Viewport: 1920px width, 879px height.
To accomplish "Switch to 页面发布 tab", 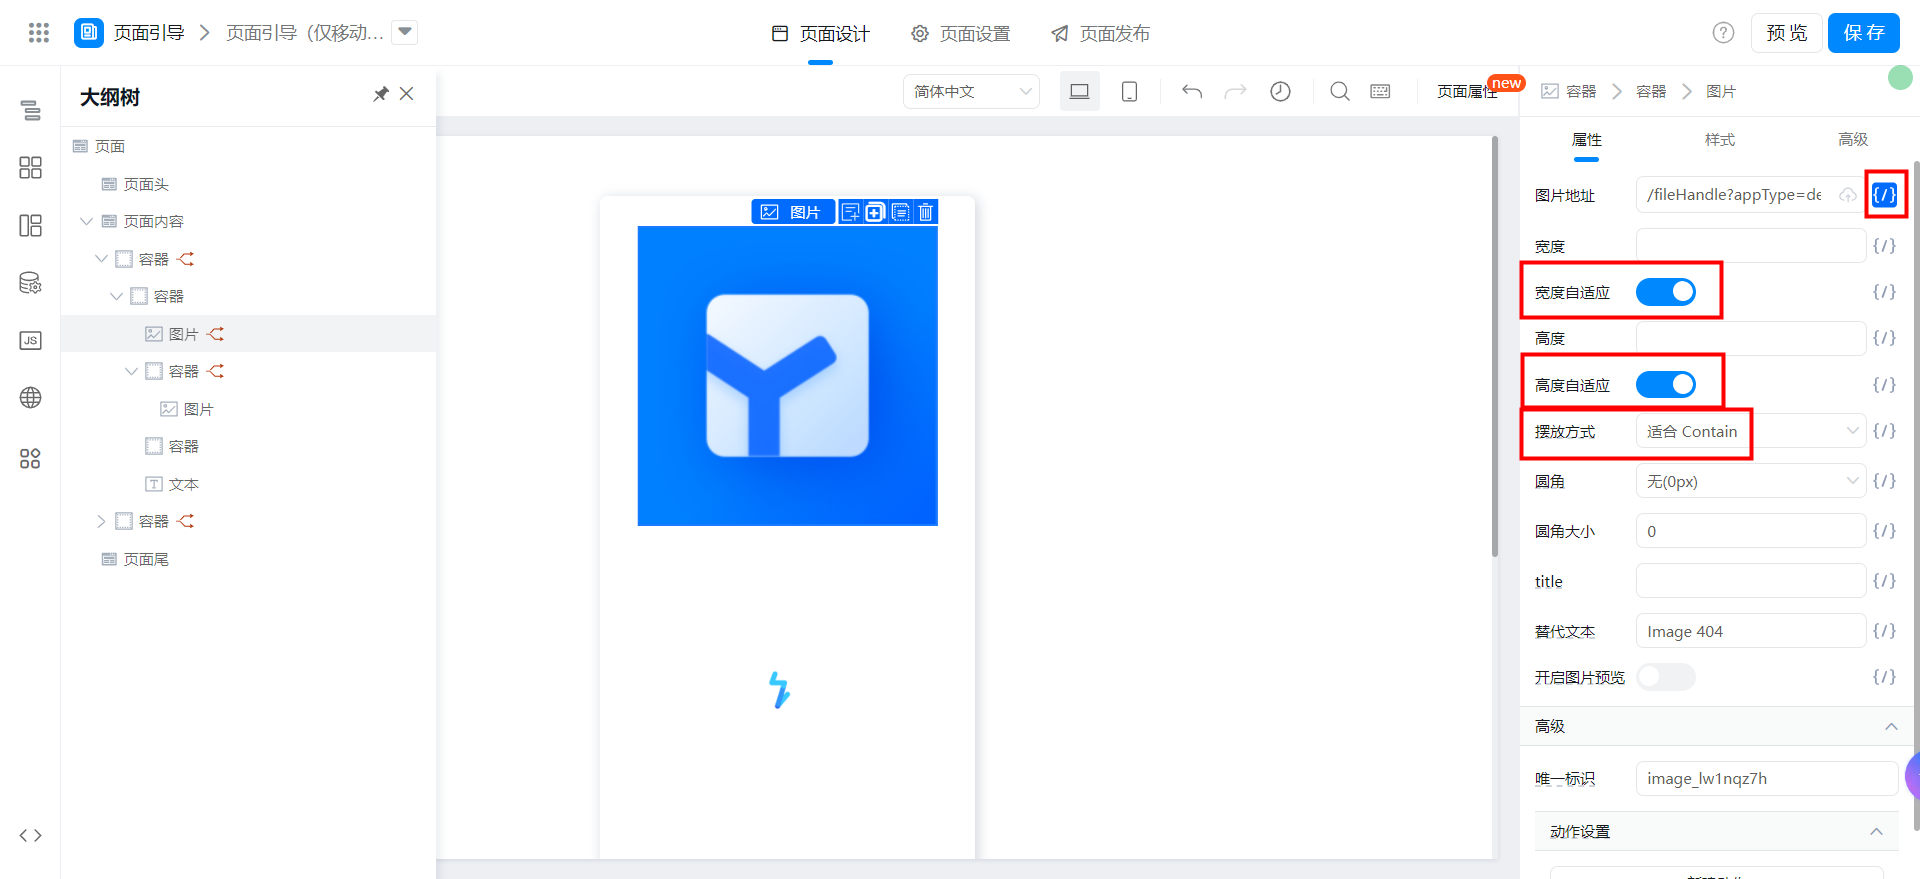I will point(1100,33).
